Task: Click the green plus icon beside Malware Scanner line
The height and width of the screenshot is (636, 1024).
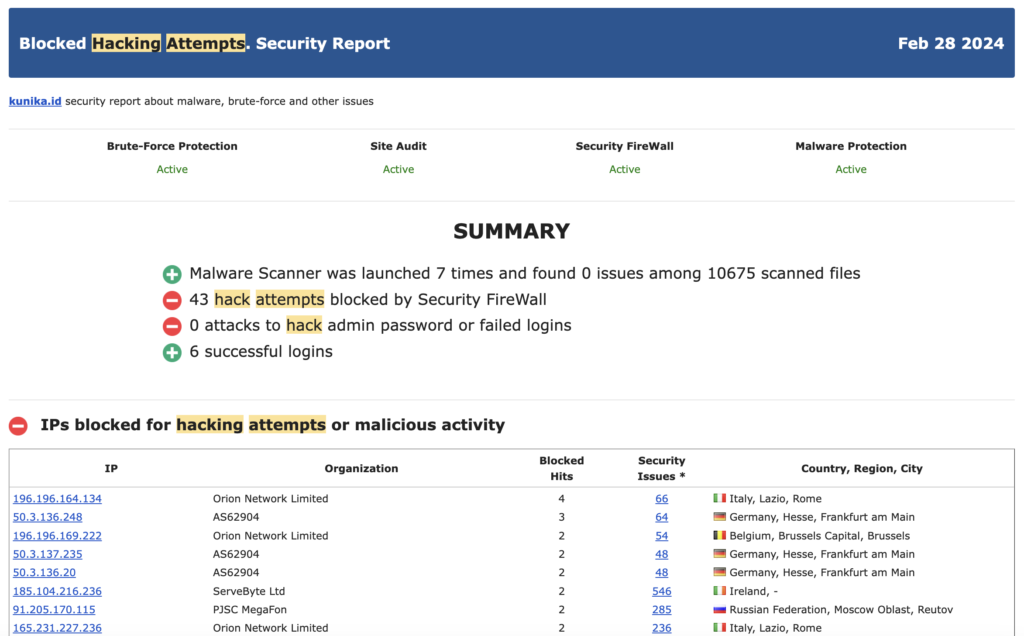Action: (172, 273)
